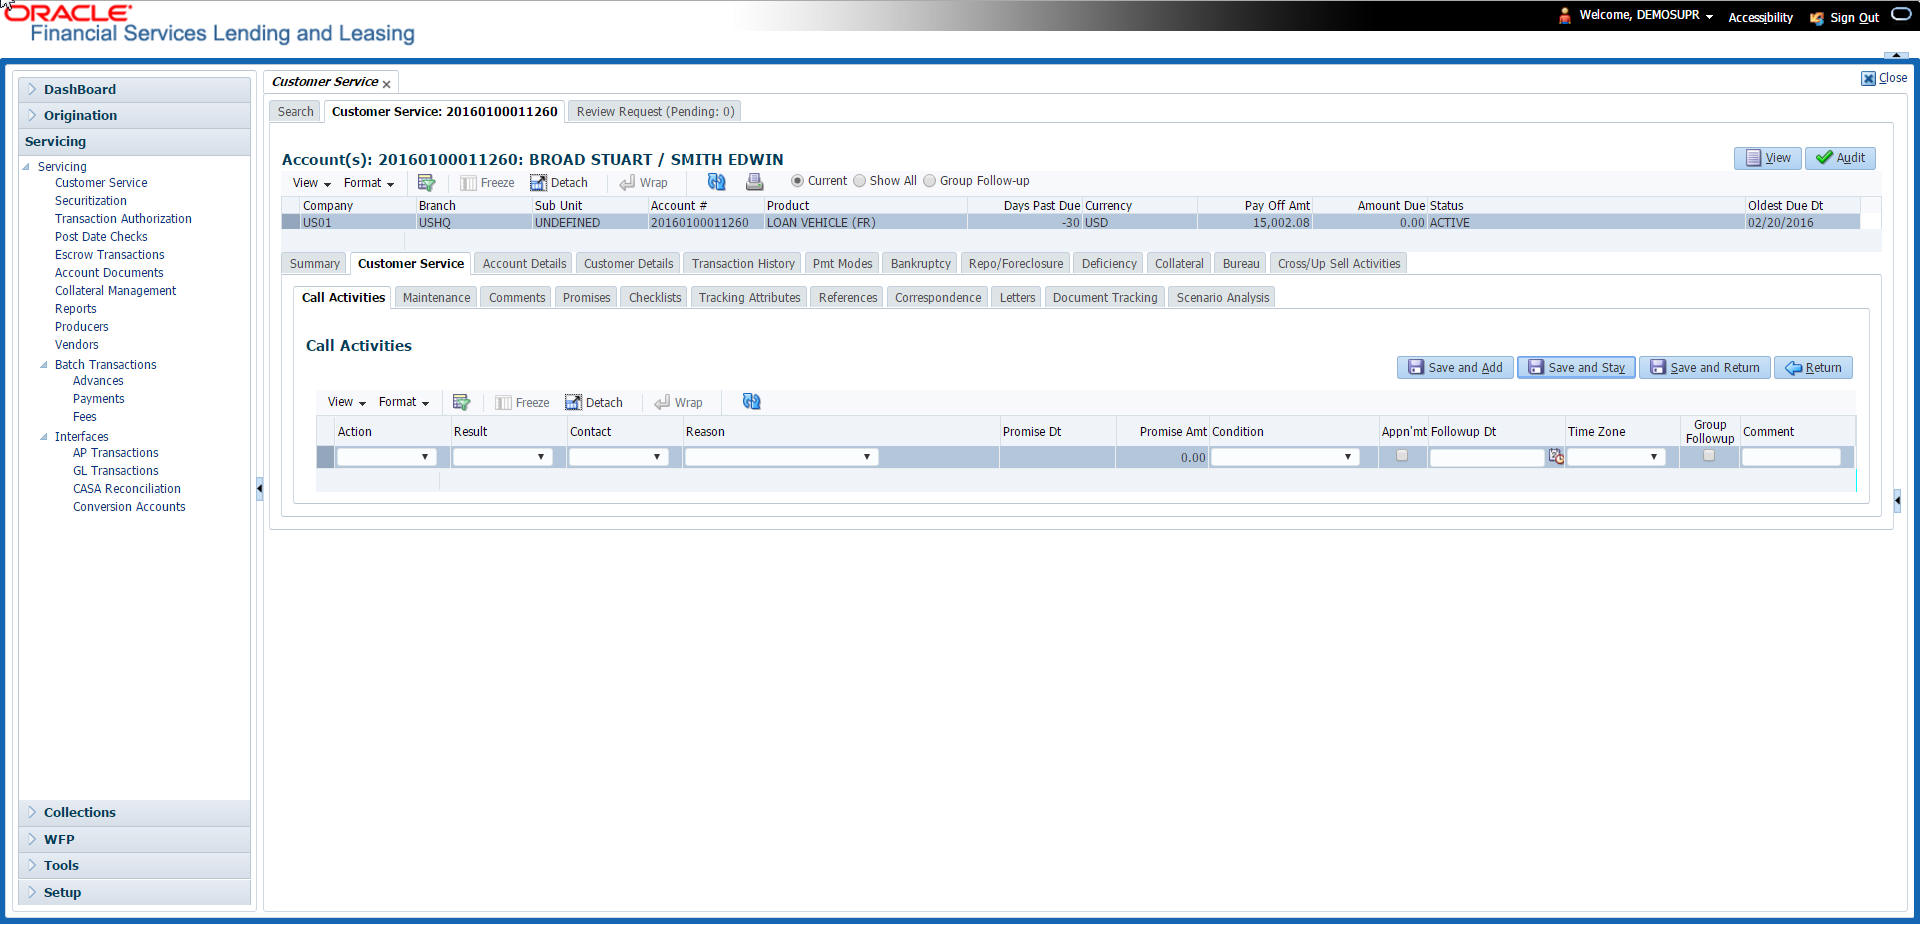Open the welcome DEMOSUPR user menu
1920x925 pixels.
tap(1645, 15)
